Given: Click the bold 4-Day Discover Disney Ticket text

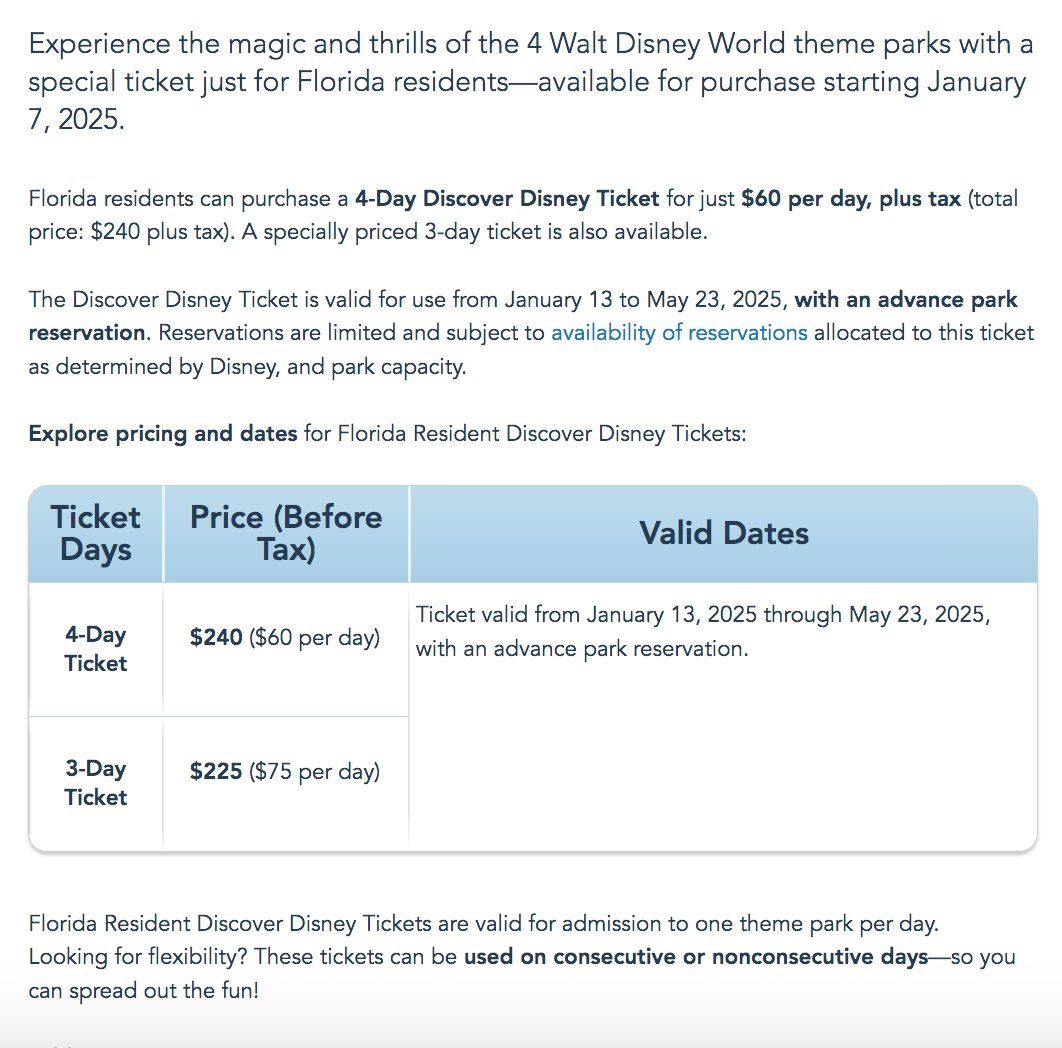Looking at the screenshot, I should coord(507,198).
